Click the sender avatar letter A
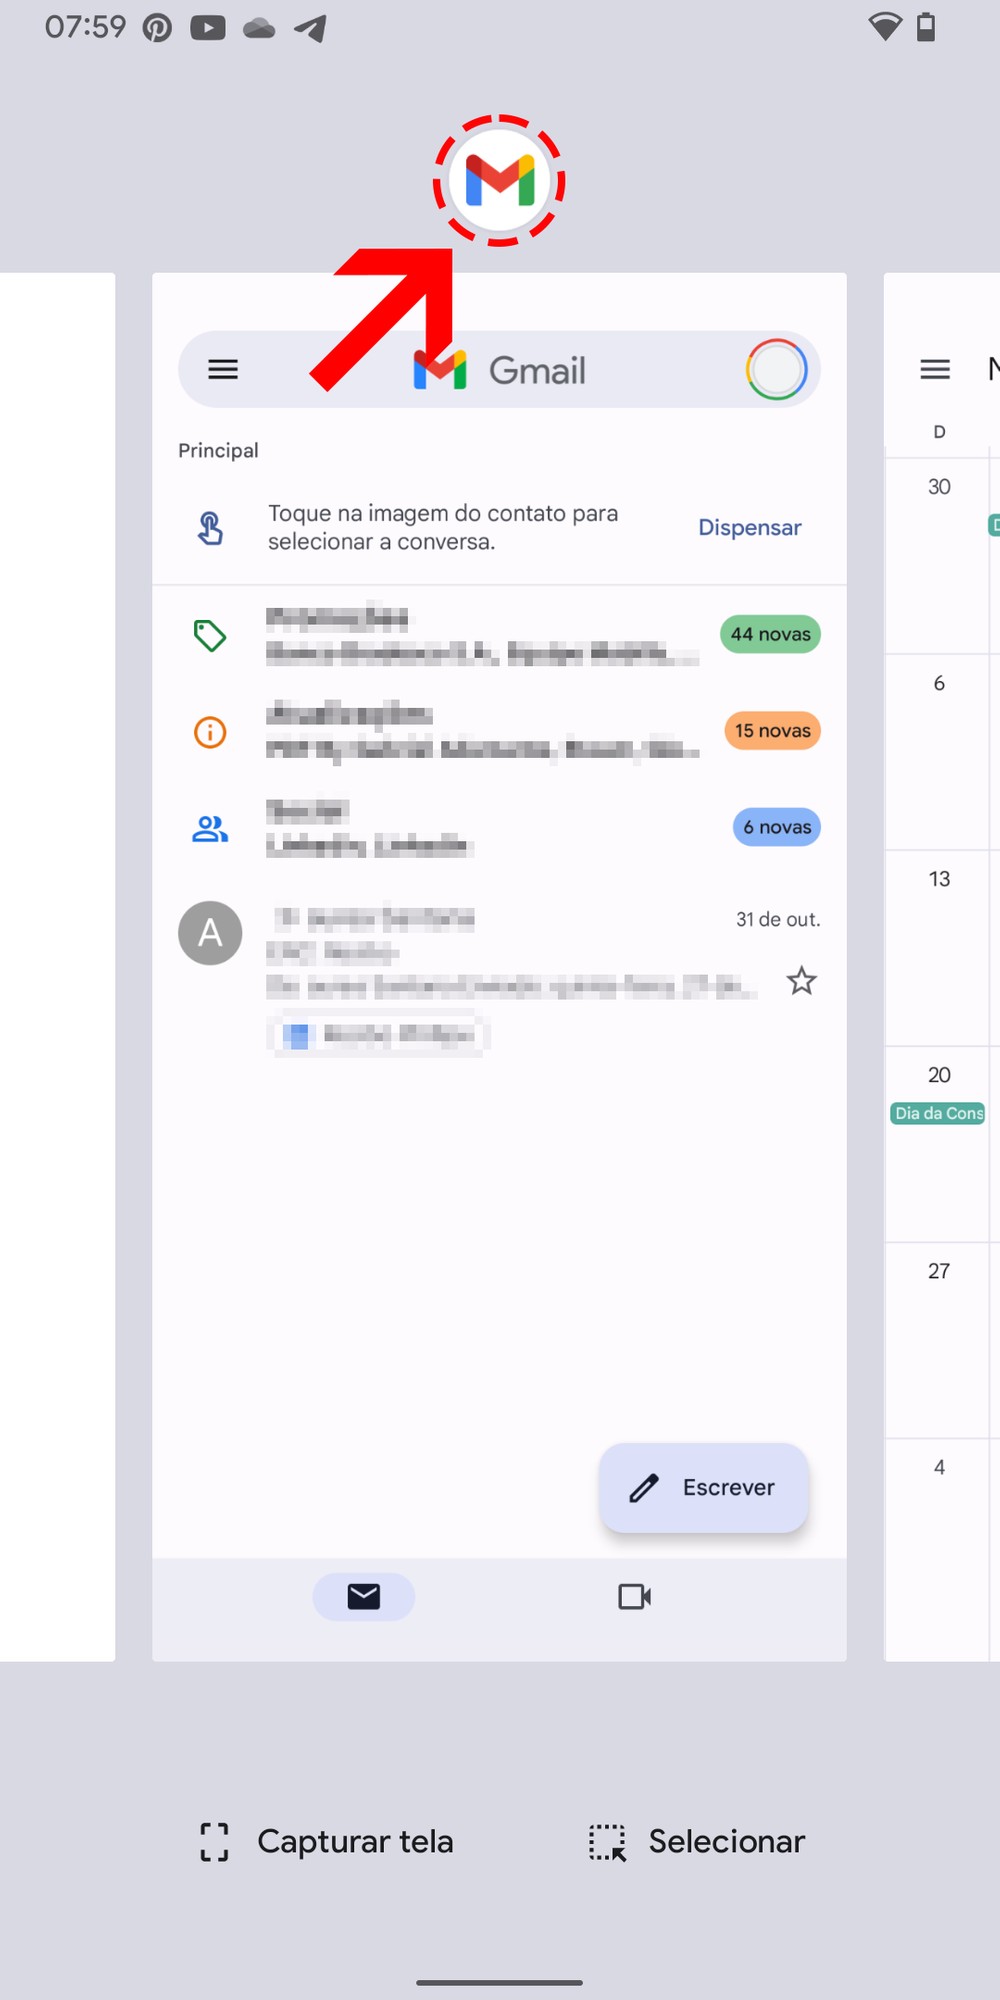Viewport: 1000px width, 2000px height. 210,933
